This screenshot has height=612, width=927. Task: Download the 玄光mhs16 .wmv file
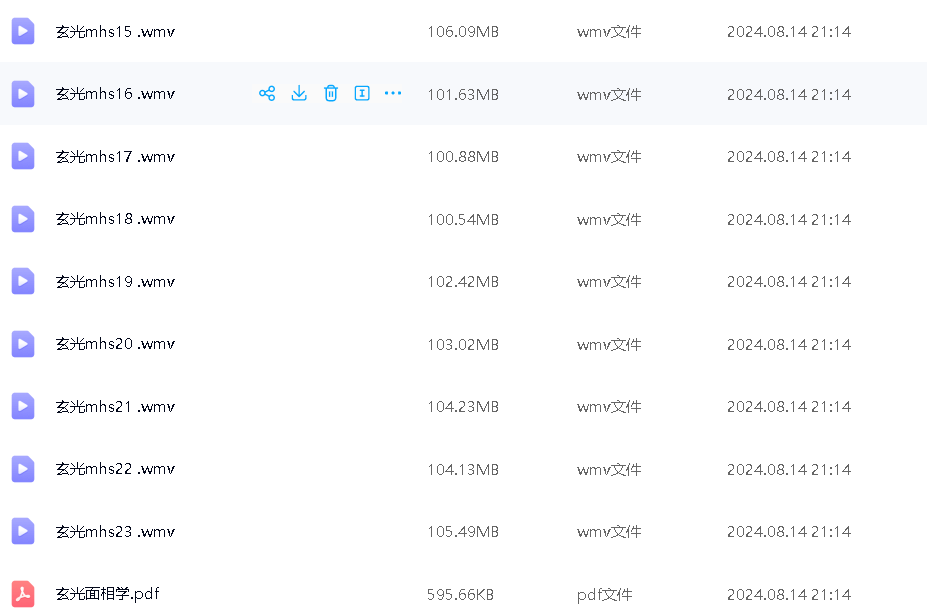[299, 94]
